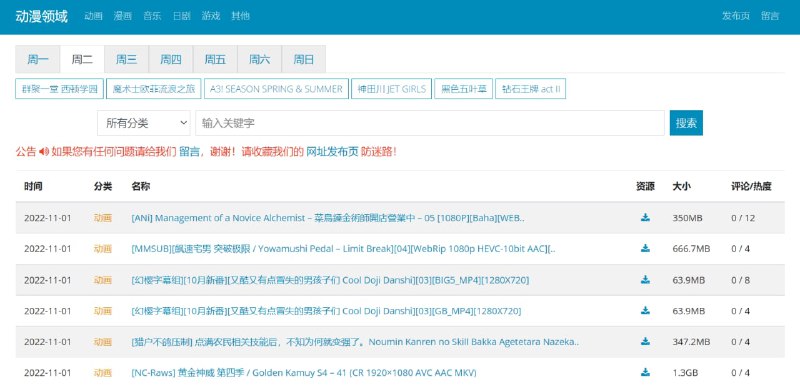Switch to the 周三 tab

127,60
